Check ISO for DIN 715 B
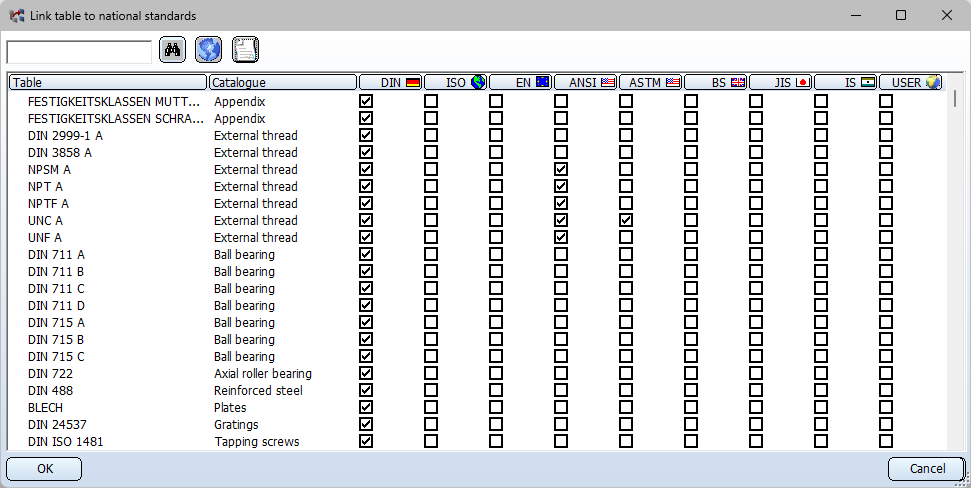971x488 pixels. pos(431,339)
